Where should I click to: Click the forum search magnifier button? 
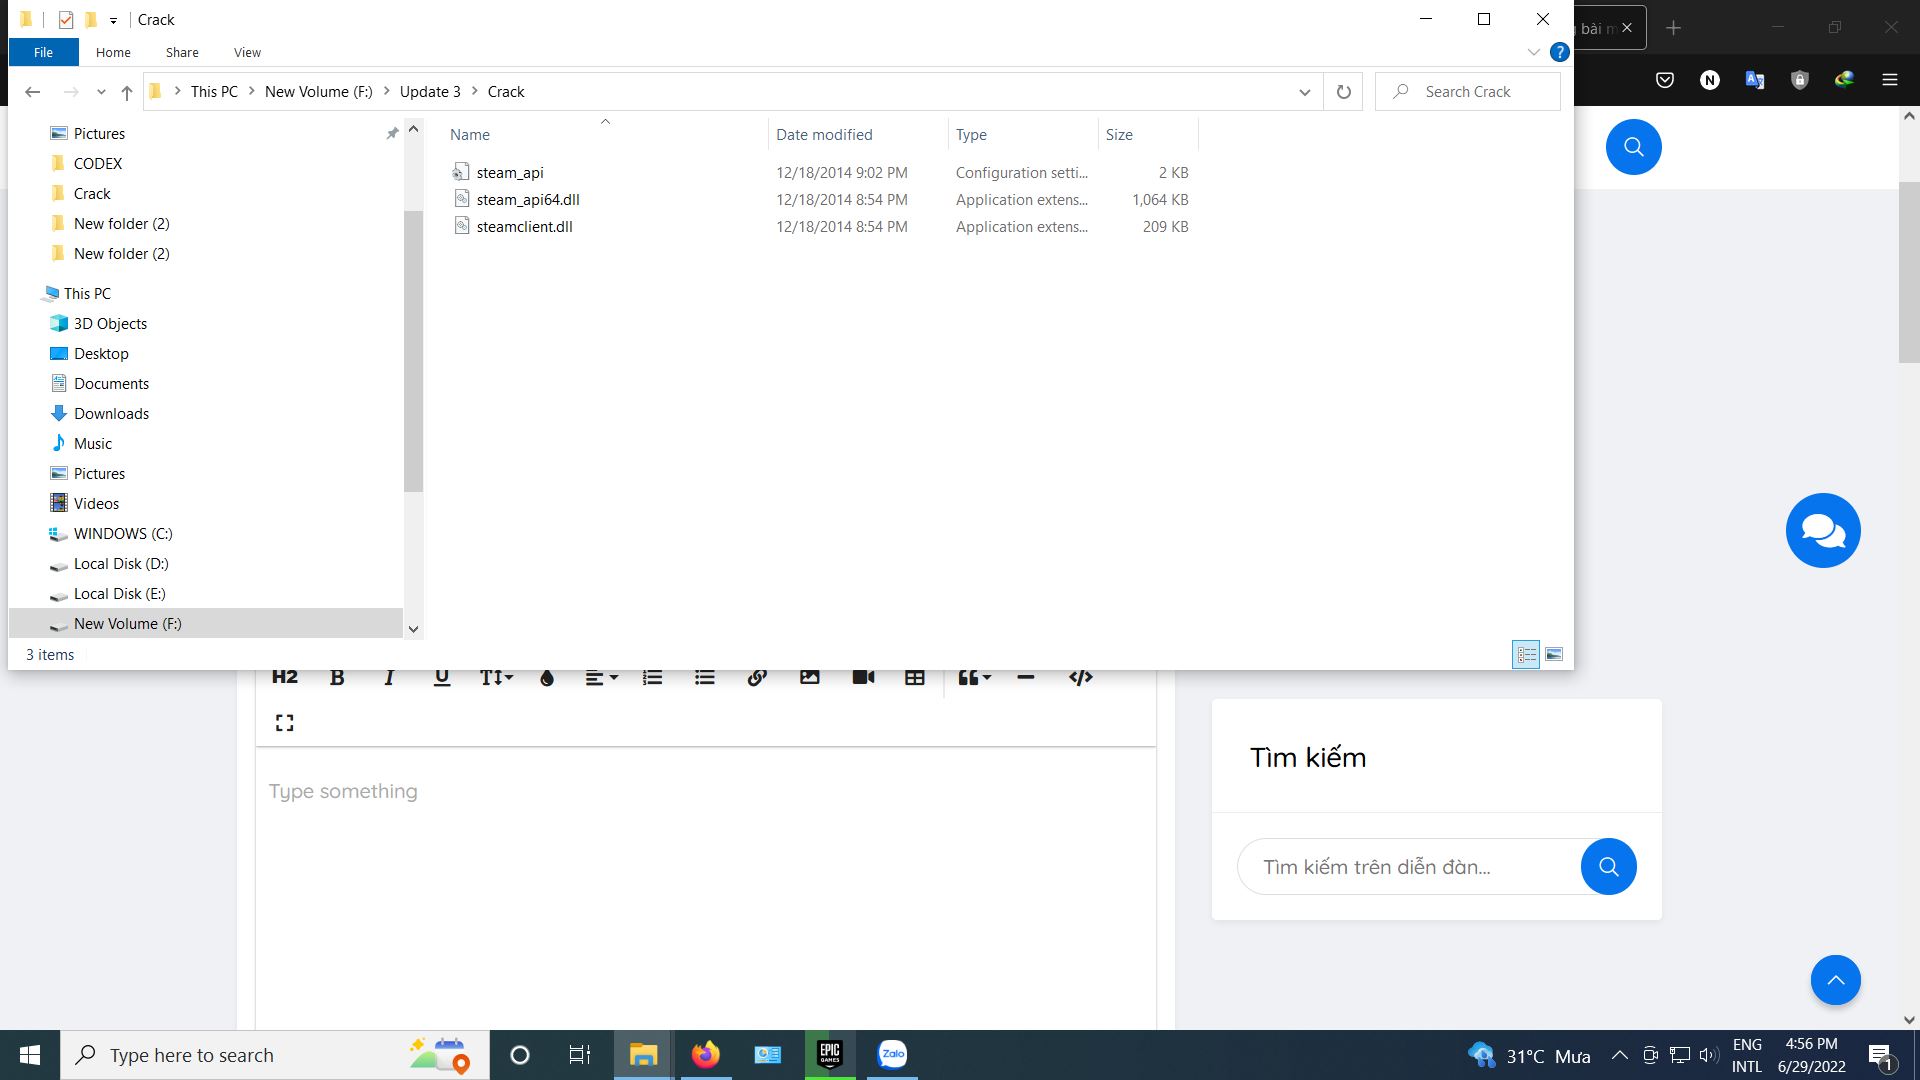click(1608, 866)
